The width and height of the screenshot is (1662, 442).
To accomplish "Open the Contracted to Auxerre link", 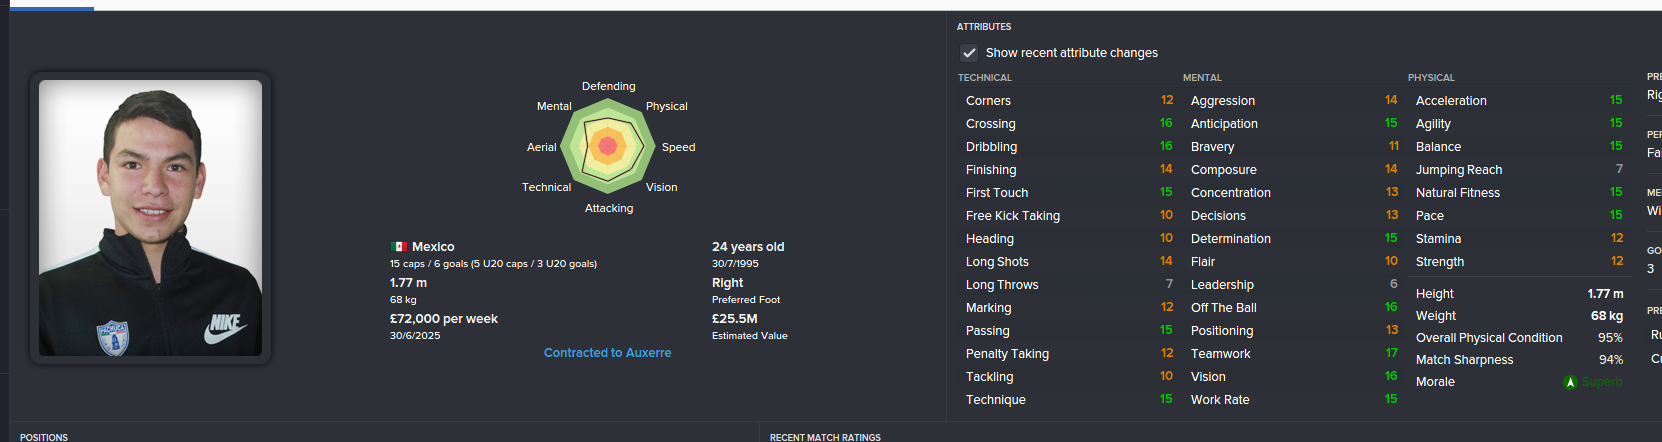I will pyautogui.click(x=607, y=353).
